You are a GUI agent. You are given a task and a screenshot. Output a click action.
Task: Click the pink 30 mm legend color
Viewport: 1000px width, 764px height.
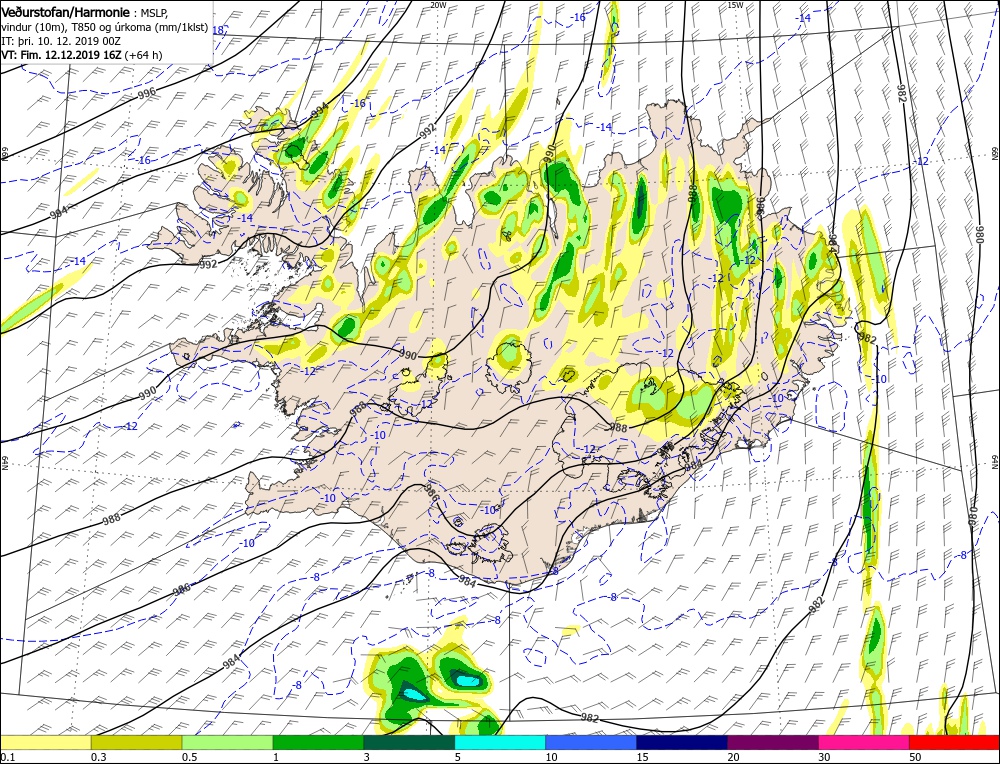864,742
